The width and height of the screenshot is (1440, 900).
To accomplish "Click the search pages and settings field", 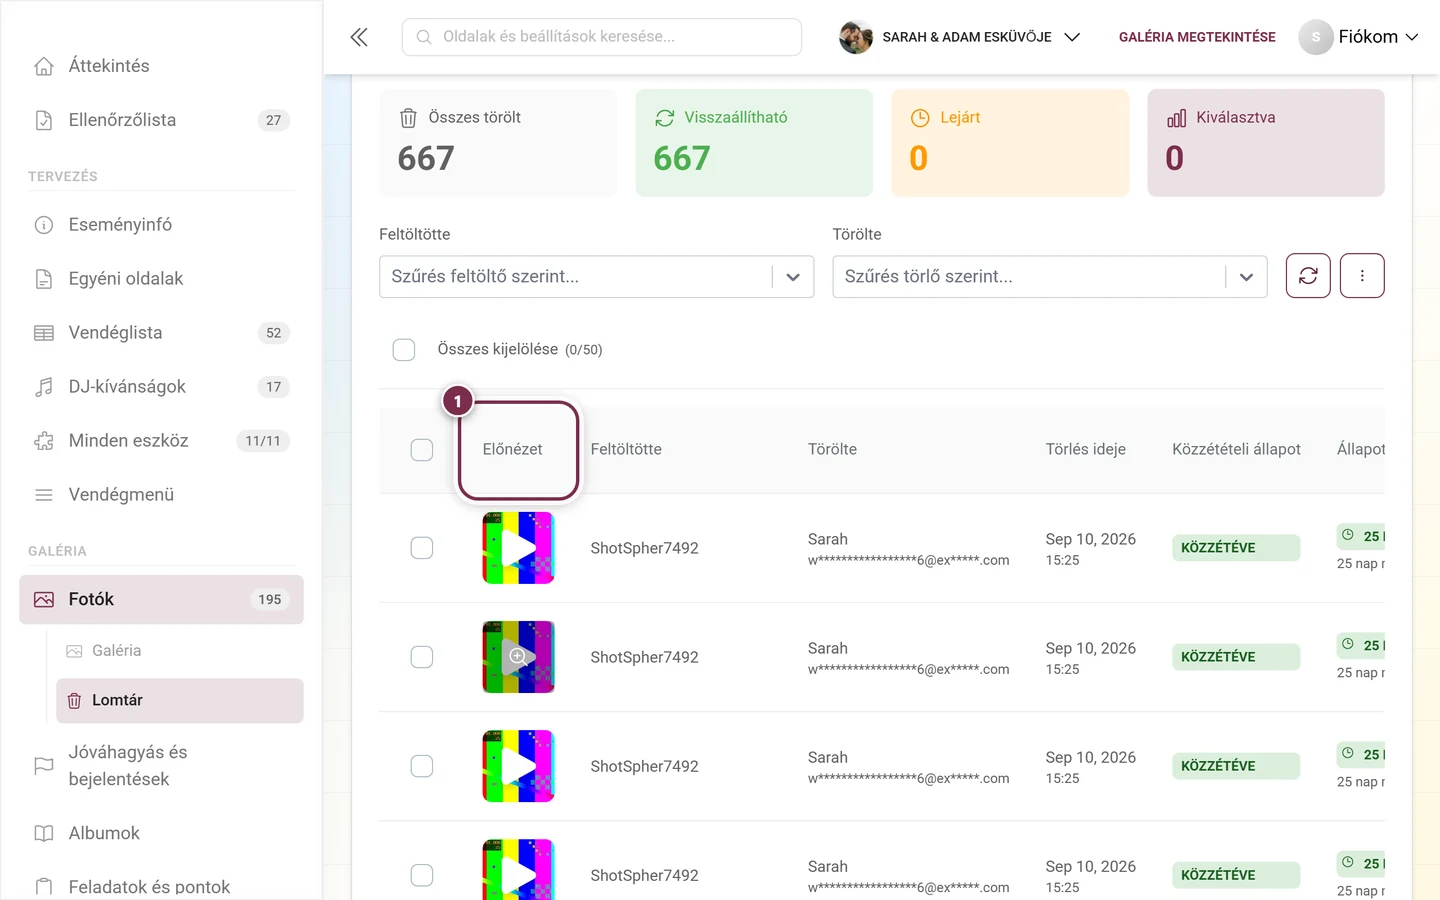I will [x=602, y=37].
